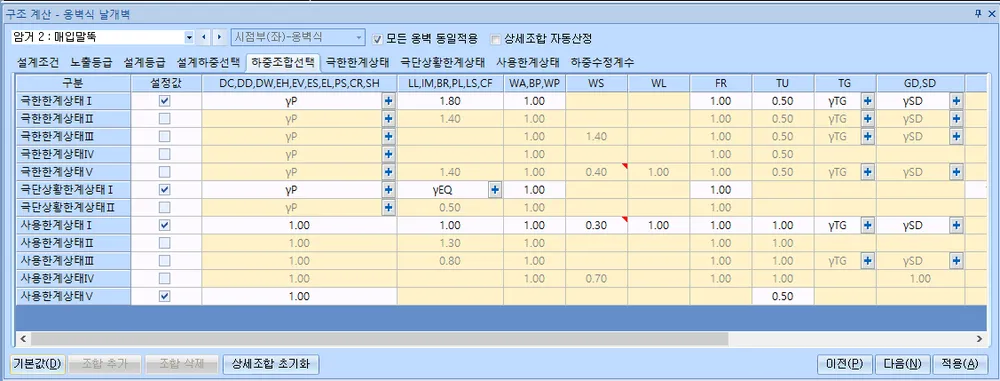Click 1.80 cell in 극한한계상태 I row

click(450, 101)
